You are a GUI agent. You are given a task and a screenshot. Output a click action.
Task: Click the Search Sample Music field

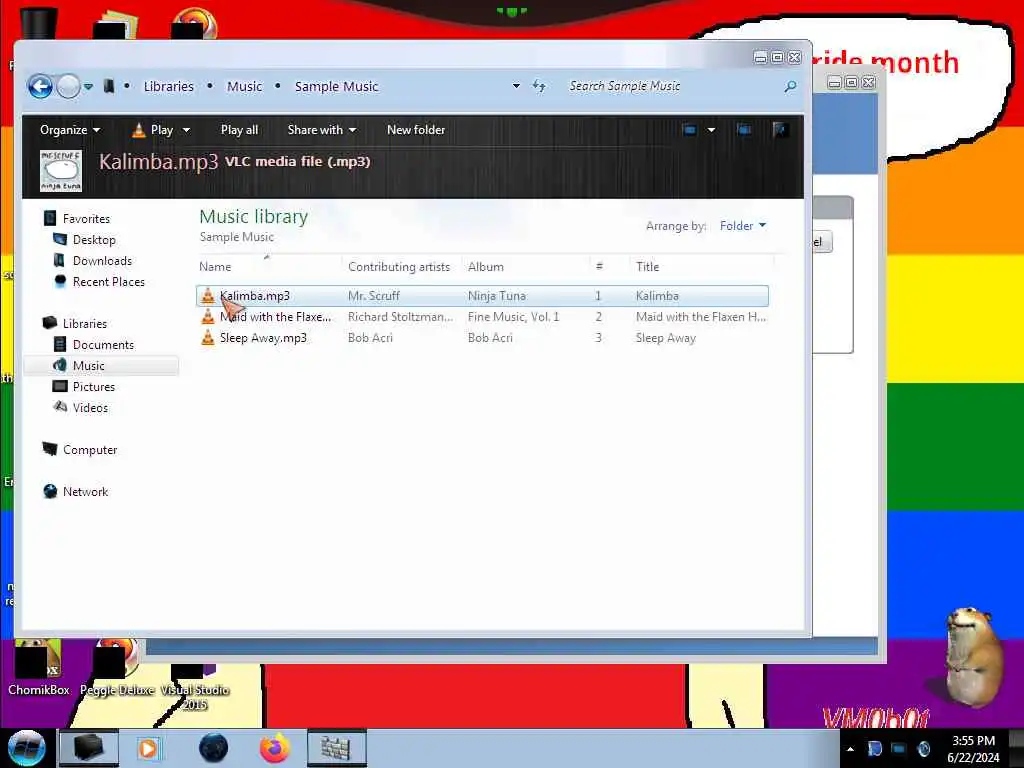point(673,86)
